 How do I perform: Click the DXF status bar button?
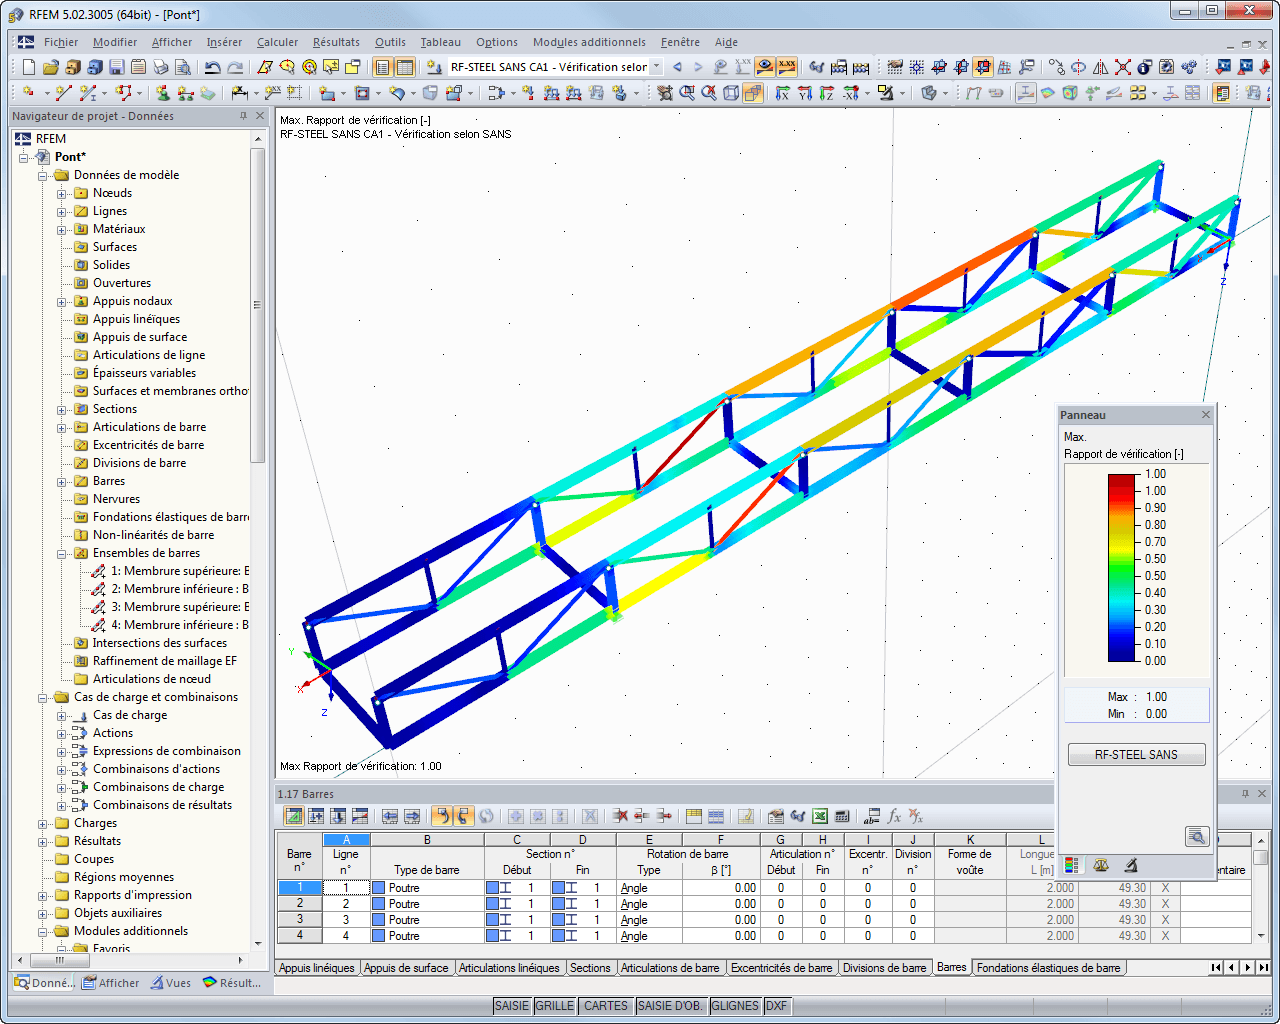coord(777,1006)
